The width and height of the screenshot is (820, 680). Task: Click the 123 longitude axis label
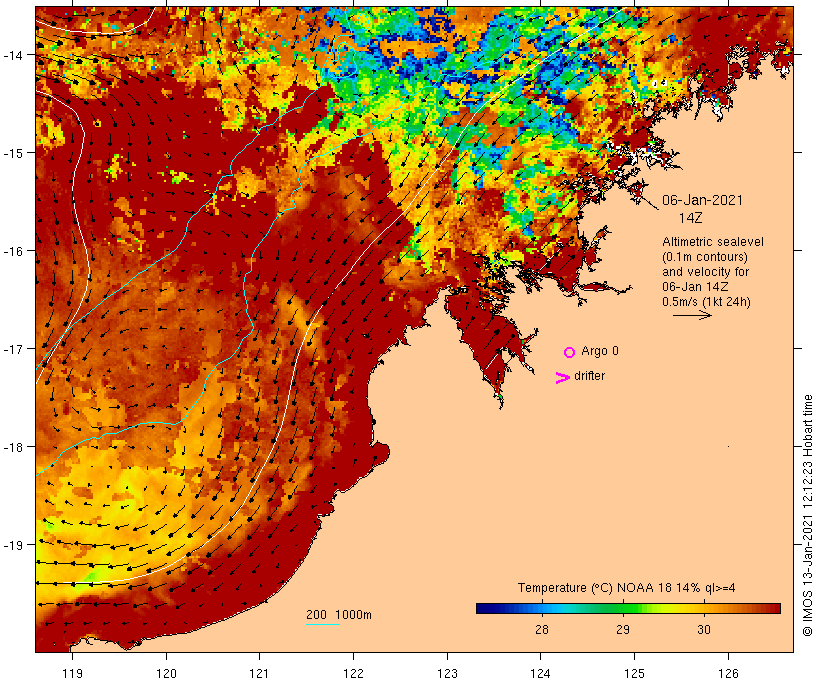click(x=447, y=673)
